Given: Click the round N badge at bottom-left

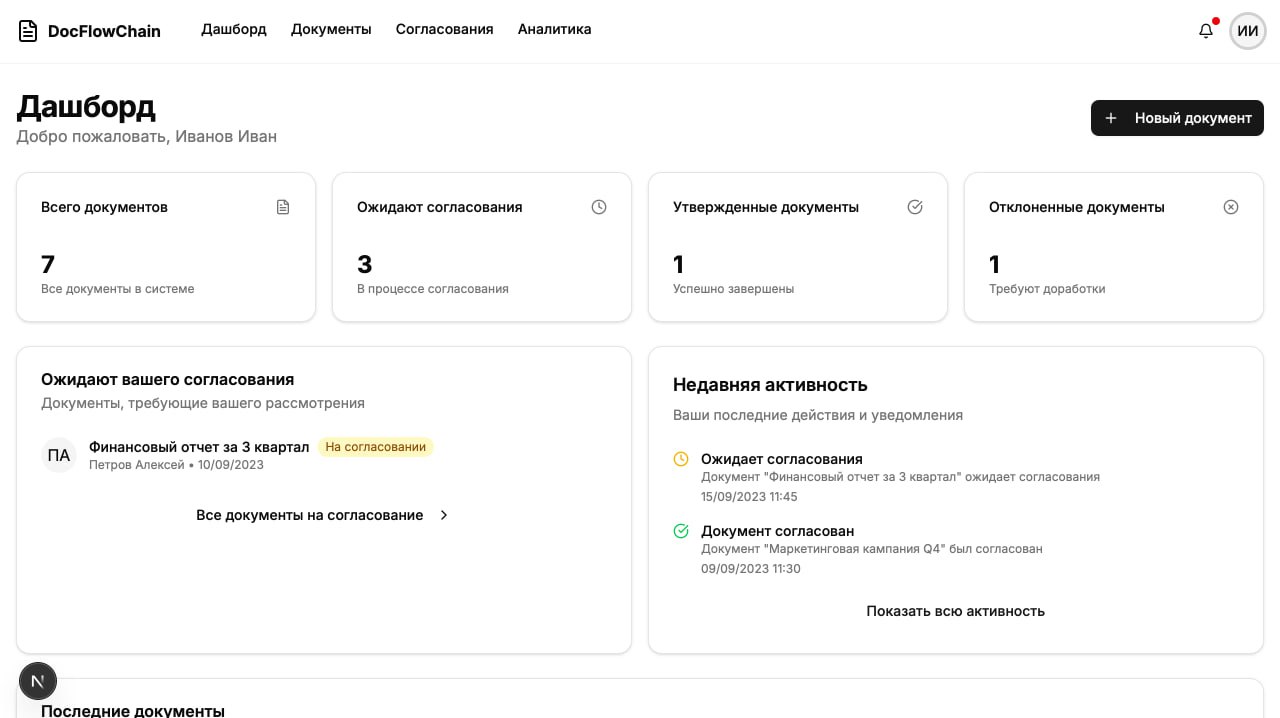Looking at the screenshot, I should [x=38, y=681].
